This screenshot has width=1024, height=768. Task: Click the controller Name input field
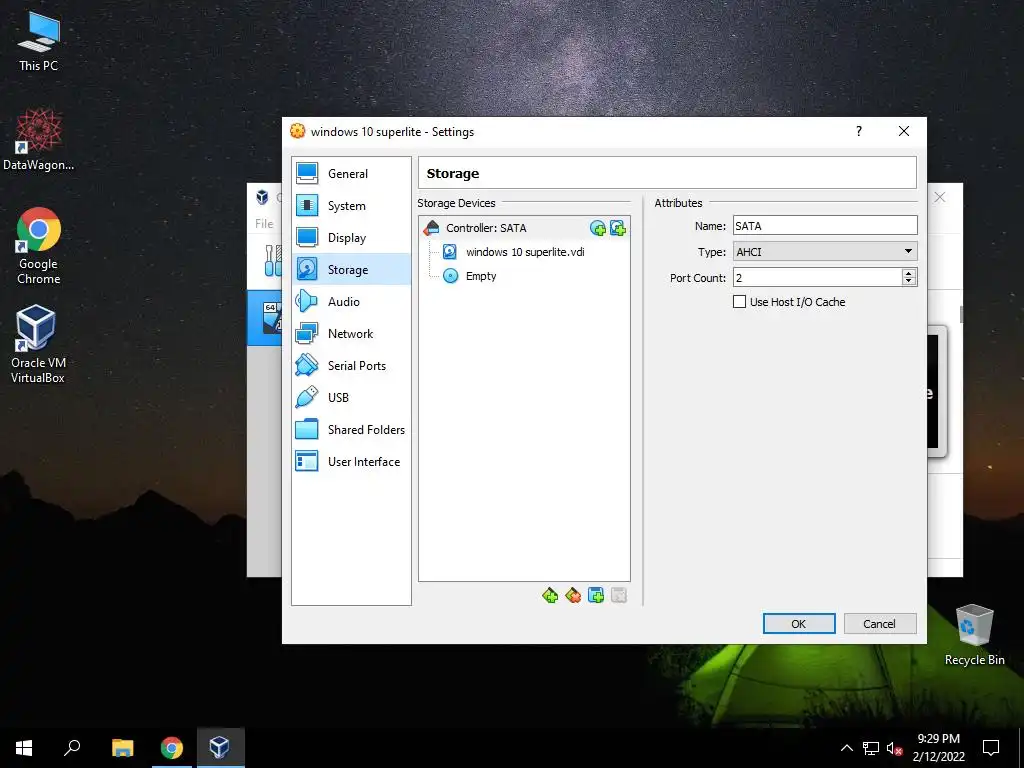[x=825, y=226]
